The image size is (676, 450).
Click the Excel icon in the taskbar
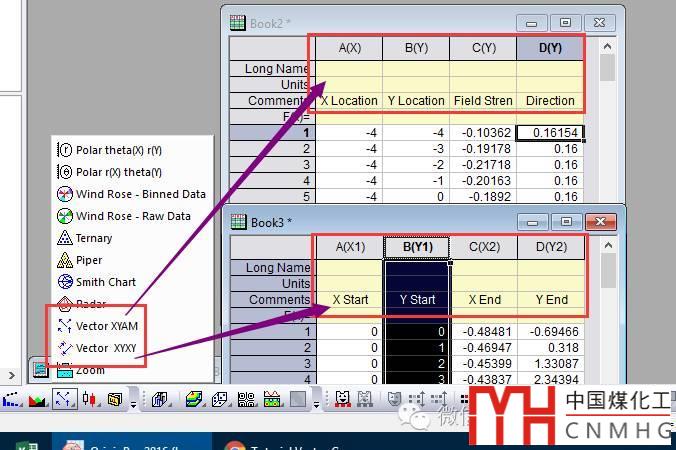28,442
